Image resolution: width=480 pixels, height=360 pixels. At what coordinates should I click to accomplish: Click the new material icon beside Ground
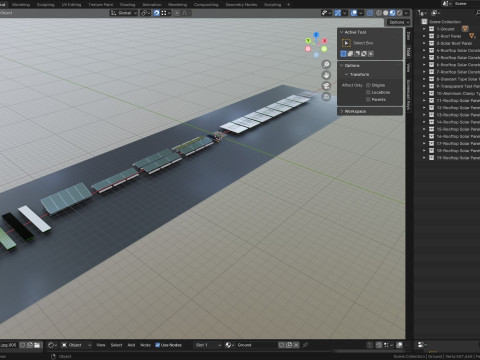(x=289, y=345)
